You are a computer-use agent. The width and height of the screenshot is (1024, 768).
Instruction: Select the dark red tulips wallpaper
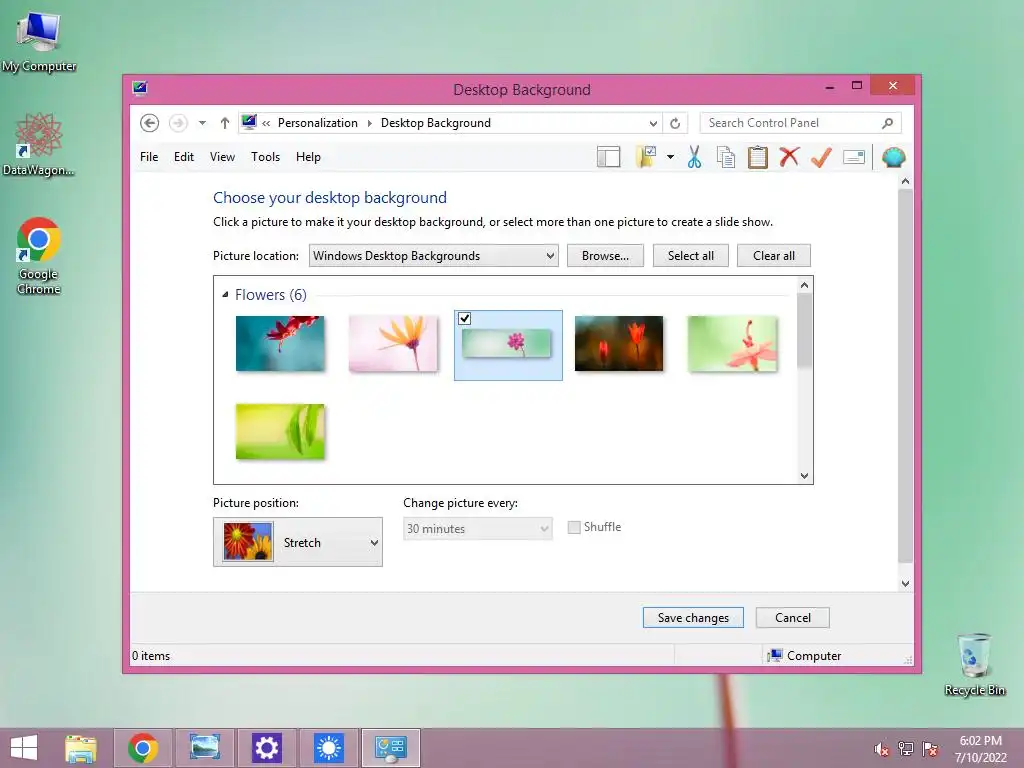tap(619, 344)
